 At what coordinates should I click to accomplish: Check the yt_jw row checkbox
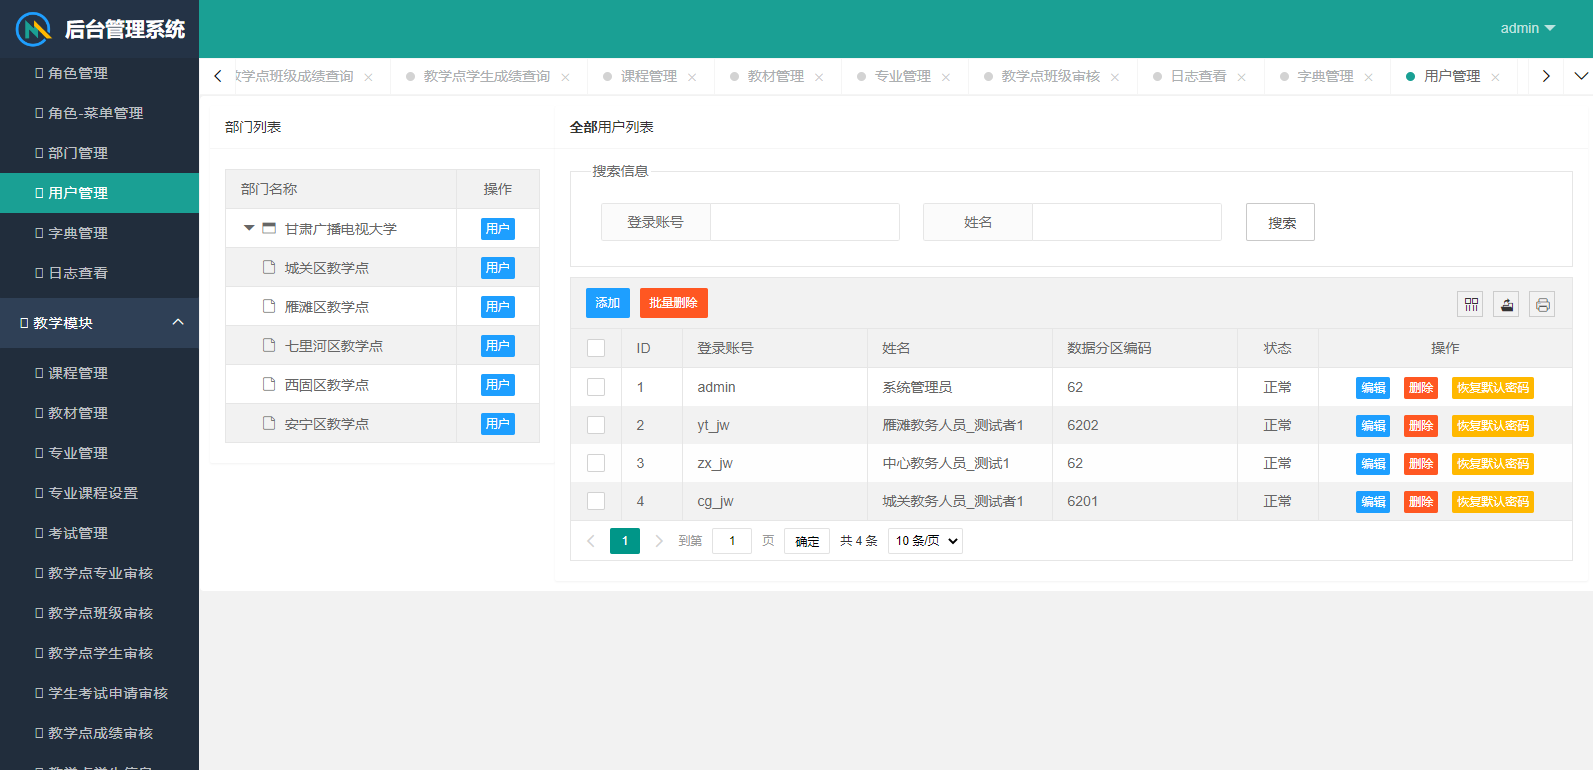tap(596, 425)
